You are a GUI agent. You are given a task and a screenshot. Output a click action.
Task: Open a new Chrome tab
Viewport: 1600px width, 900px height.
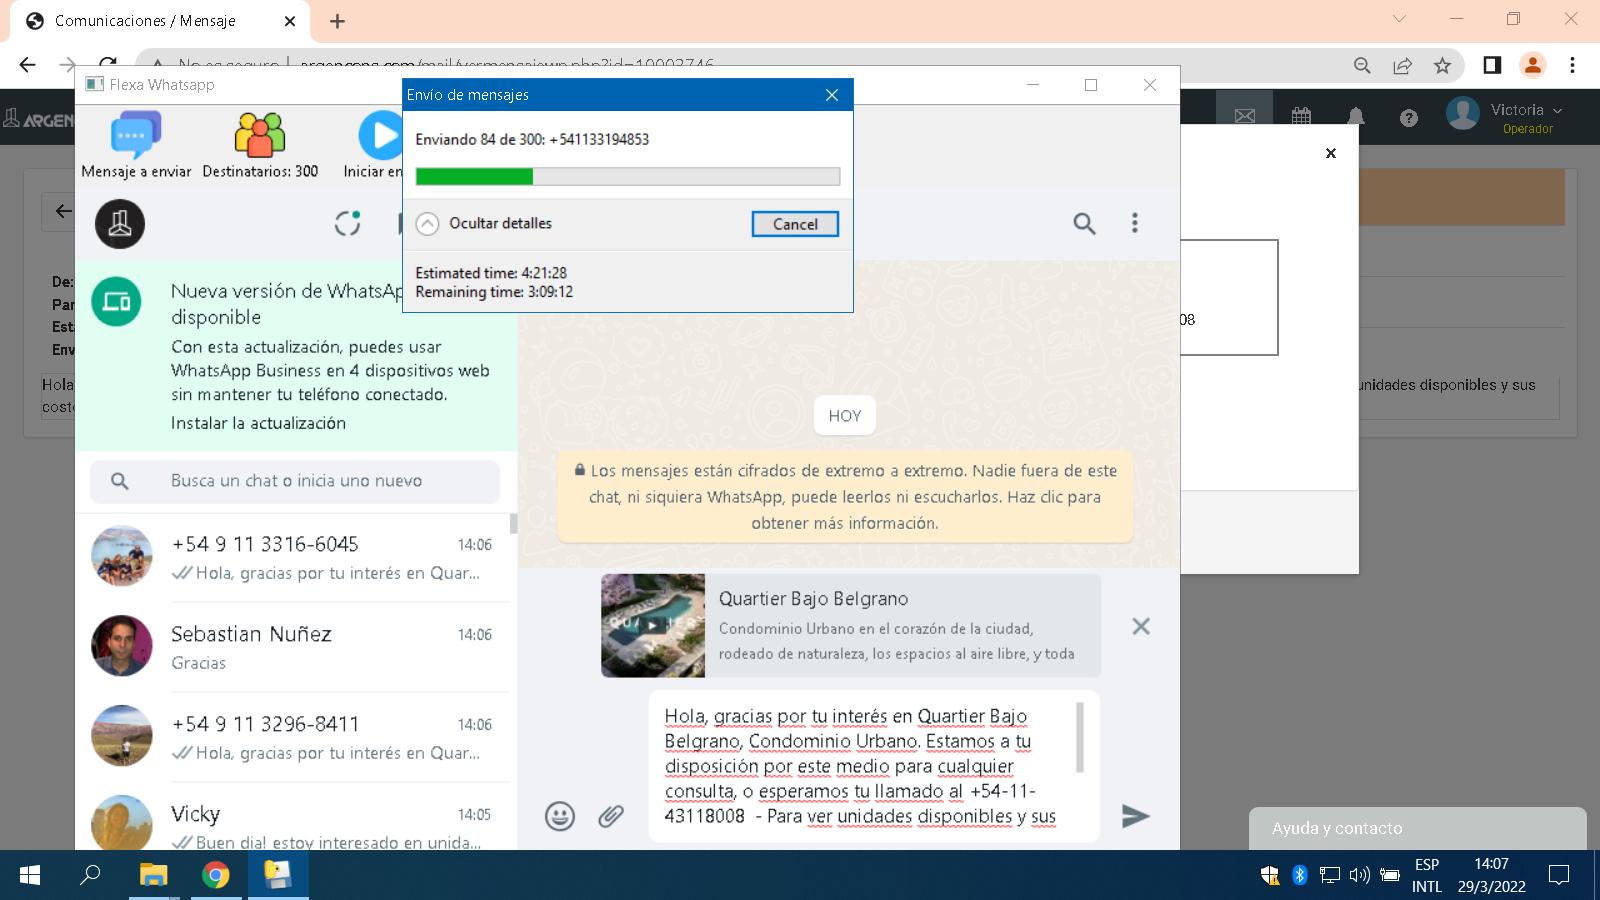tap(337, 21)
